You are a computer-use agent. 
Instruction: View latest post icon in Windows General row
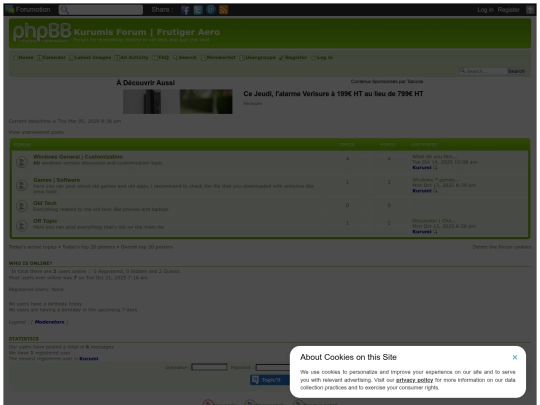tap(435, 168)
